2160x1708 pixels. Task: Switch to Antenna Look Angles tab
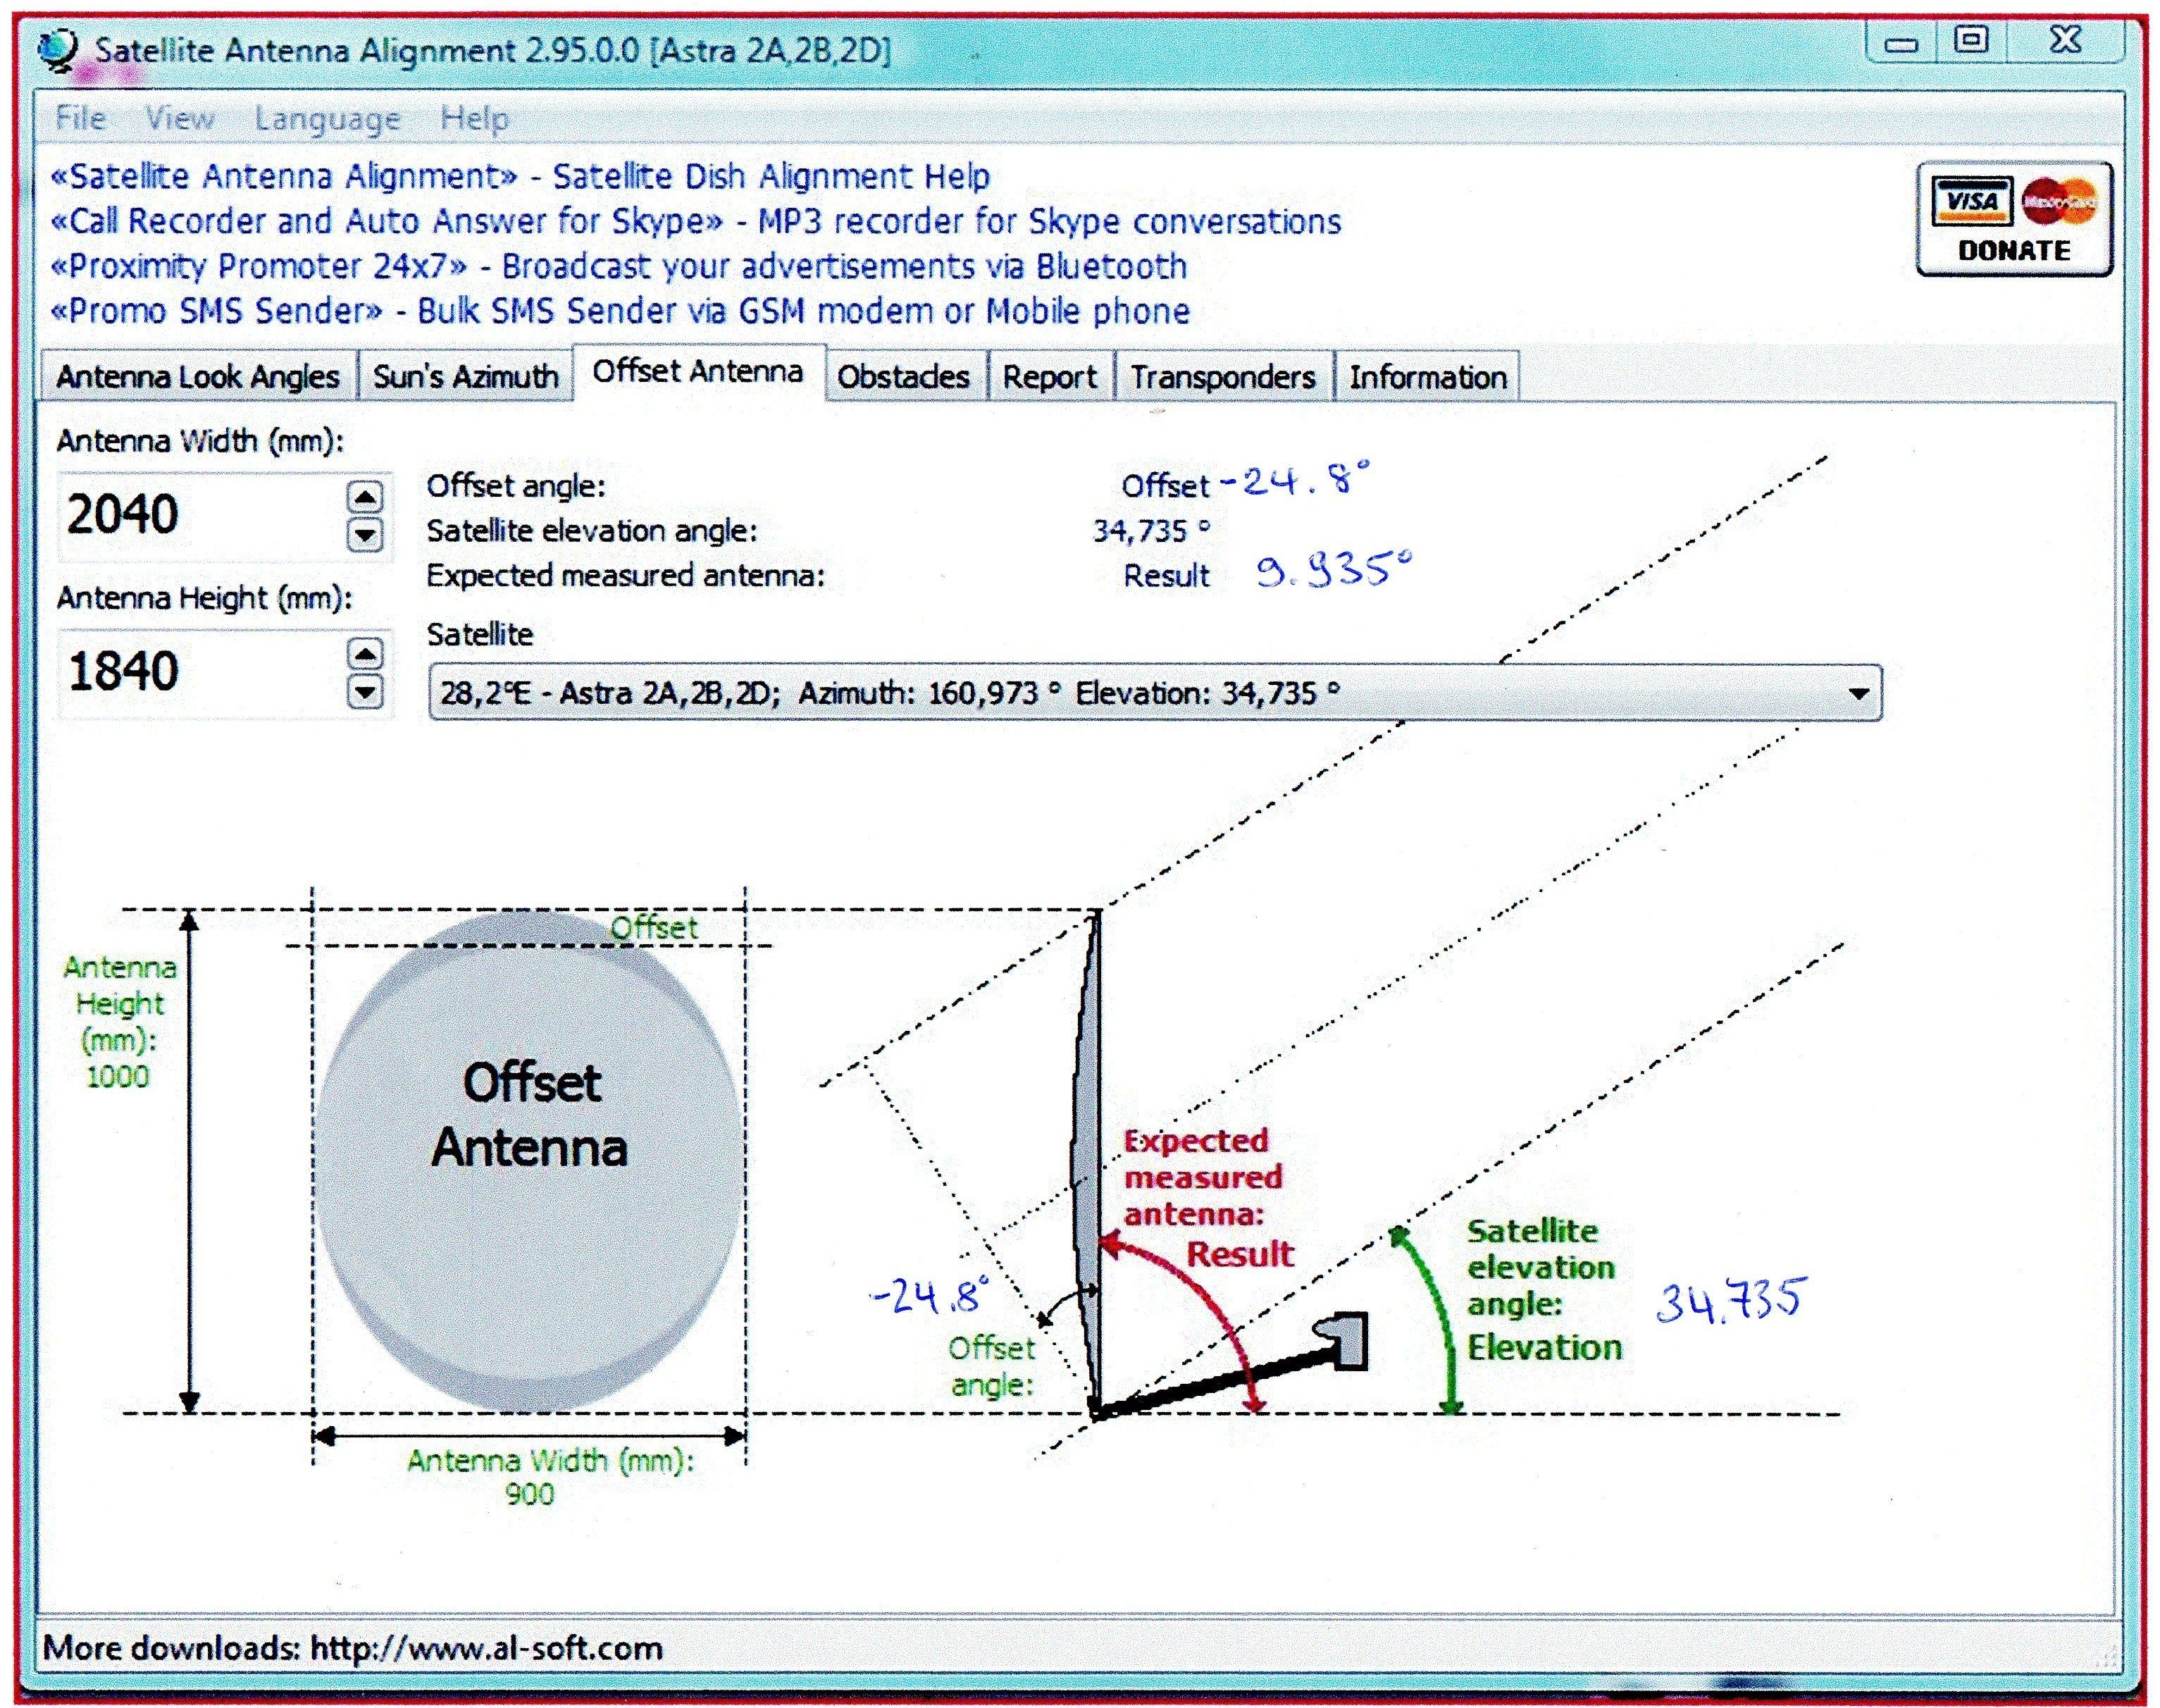point(198,377)
